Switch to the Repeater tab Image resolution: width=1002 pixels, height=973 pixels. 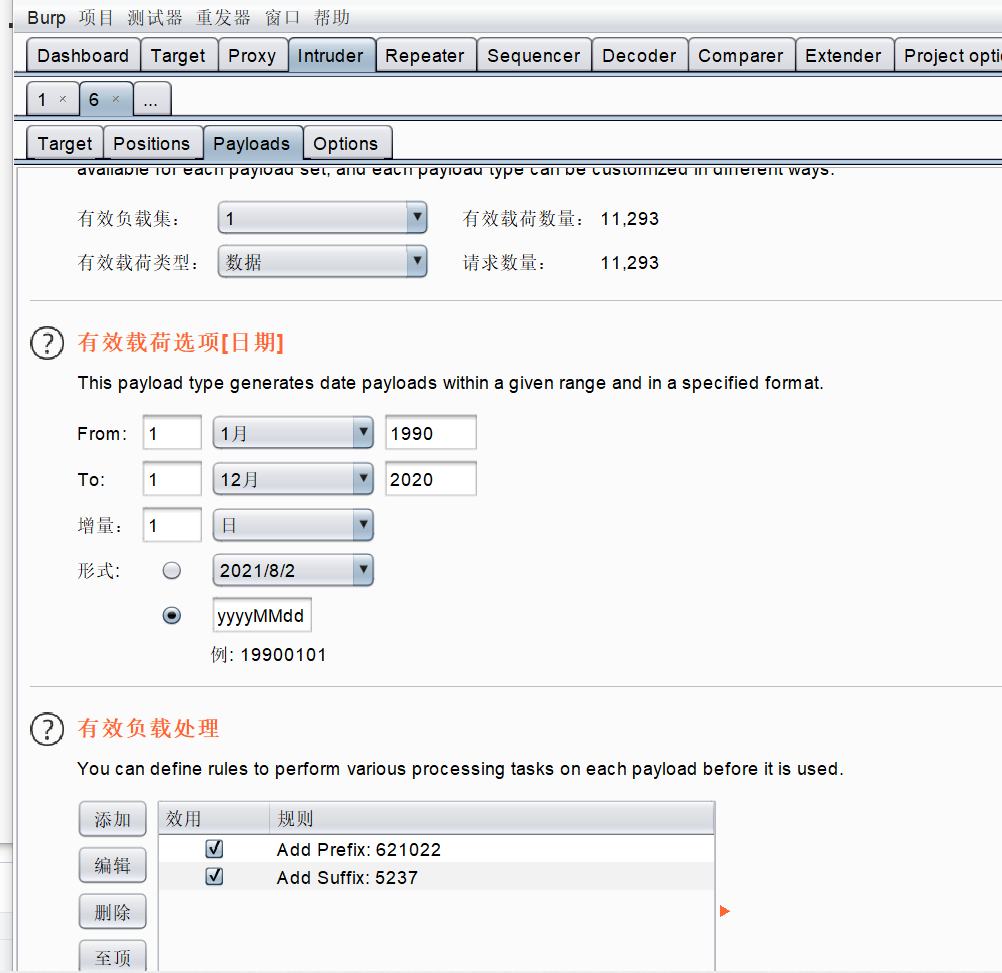(x=425, y=56)
